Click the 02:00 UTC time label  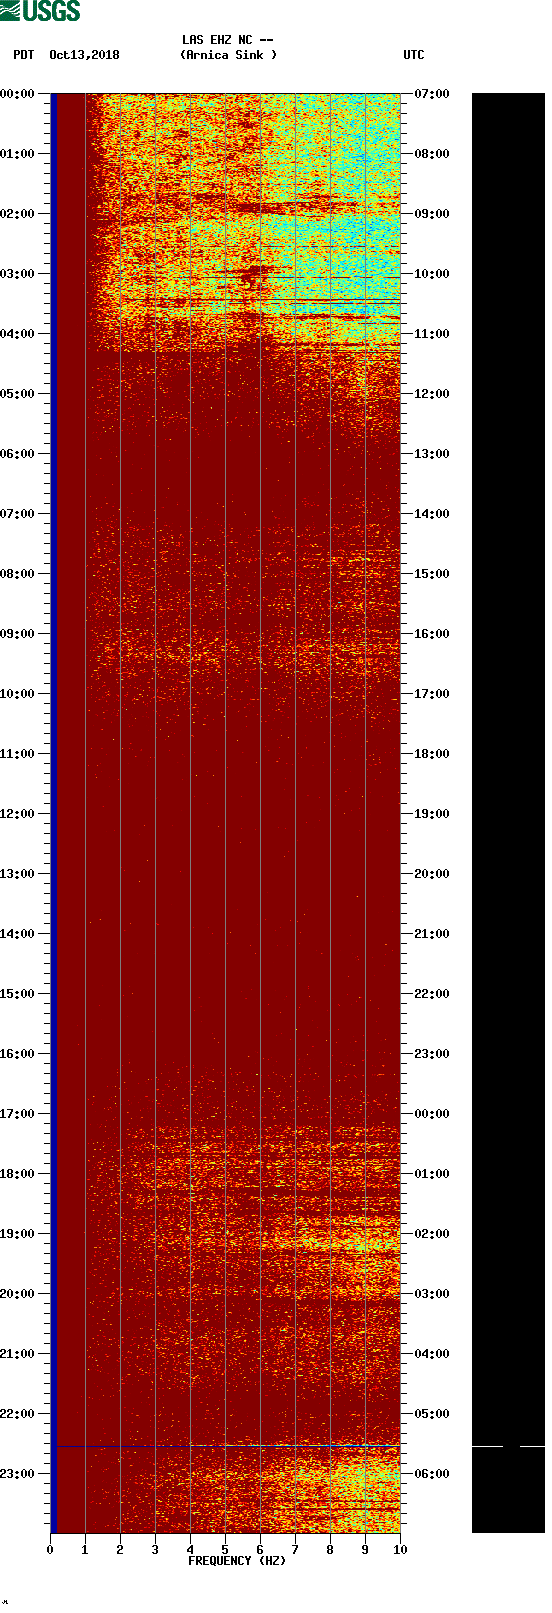432,1234
